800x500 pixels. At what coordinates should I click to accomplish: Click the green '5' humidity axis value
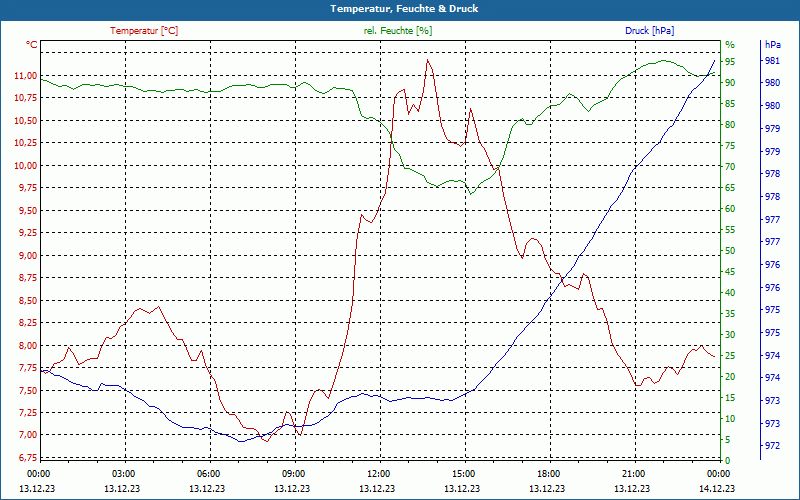728,440
